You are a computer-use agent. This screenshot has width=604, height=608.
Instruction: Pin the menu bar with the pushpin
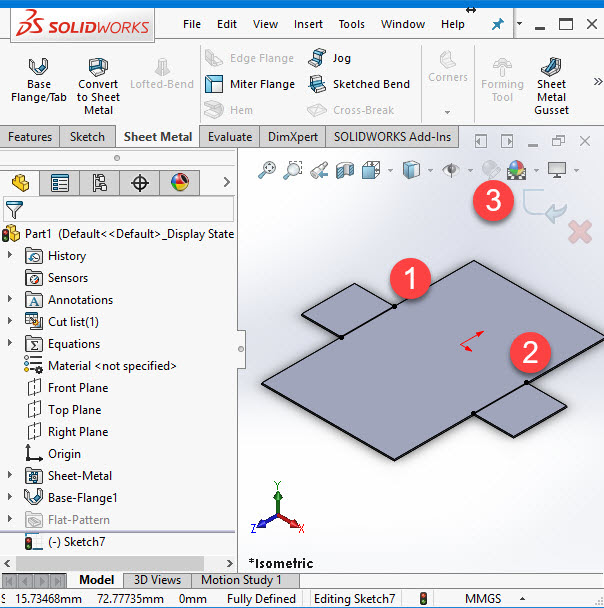(x=497, y=24)
